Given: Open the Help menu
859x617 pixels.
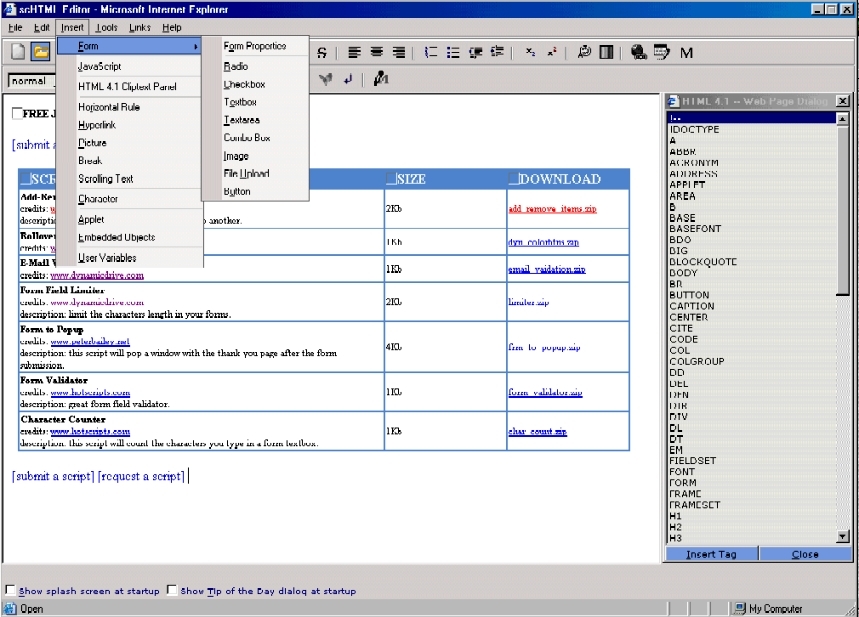Looking at the screenshot, I should coord(171,27).
